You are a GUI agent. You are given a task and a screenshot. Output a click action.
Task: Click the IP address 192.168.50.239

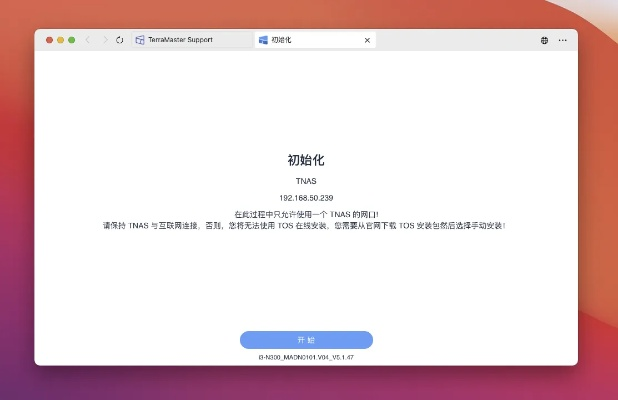[306, 198]
